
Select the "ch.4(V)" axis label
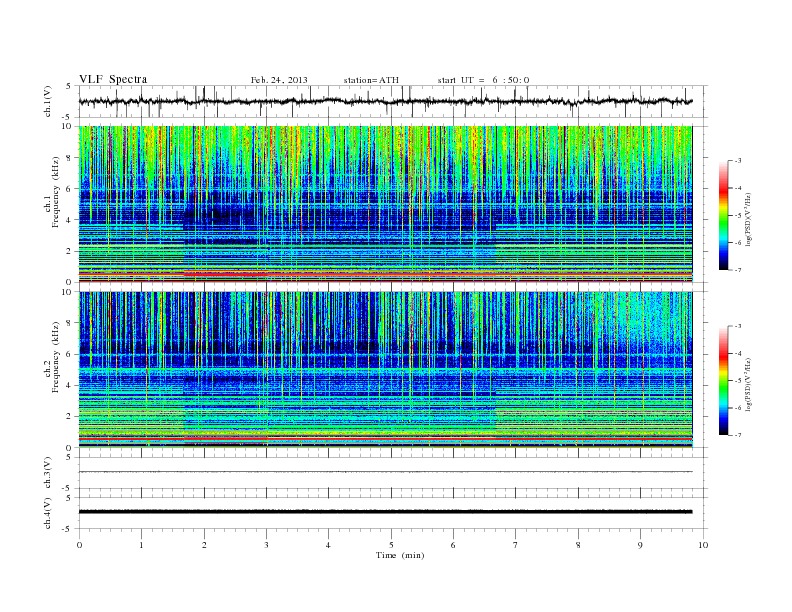pos(48,513)
